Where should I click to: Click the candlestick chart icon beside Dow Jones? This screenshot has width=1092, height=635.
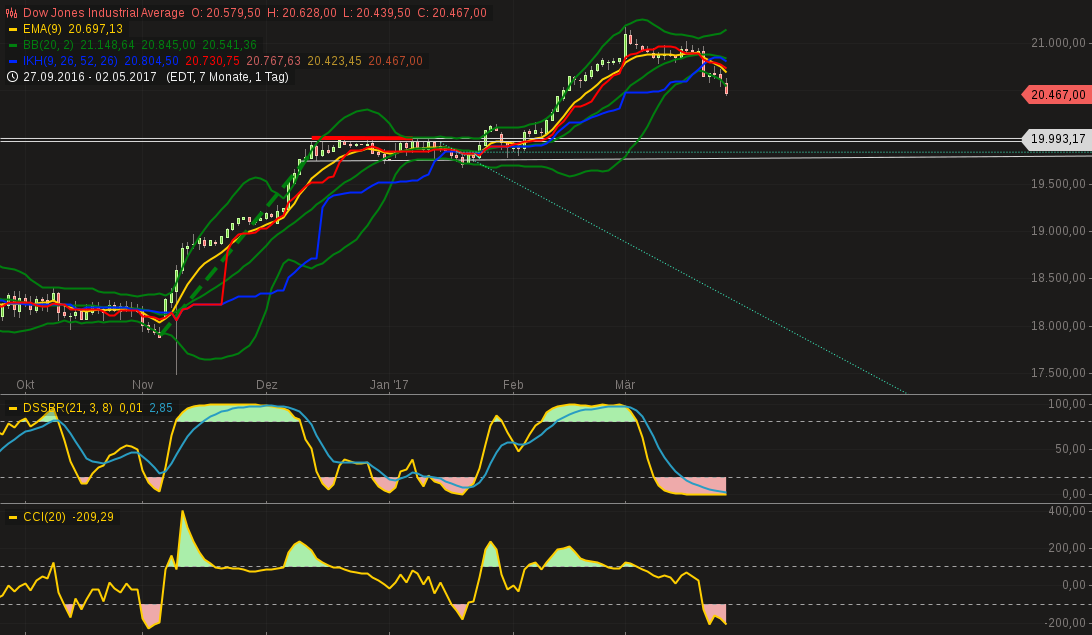tap(11, 13)
